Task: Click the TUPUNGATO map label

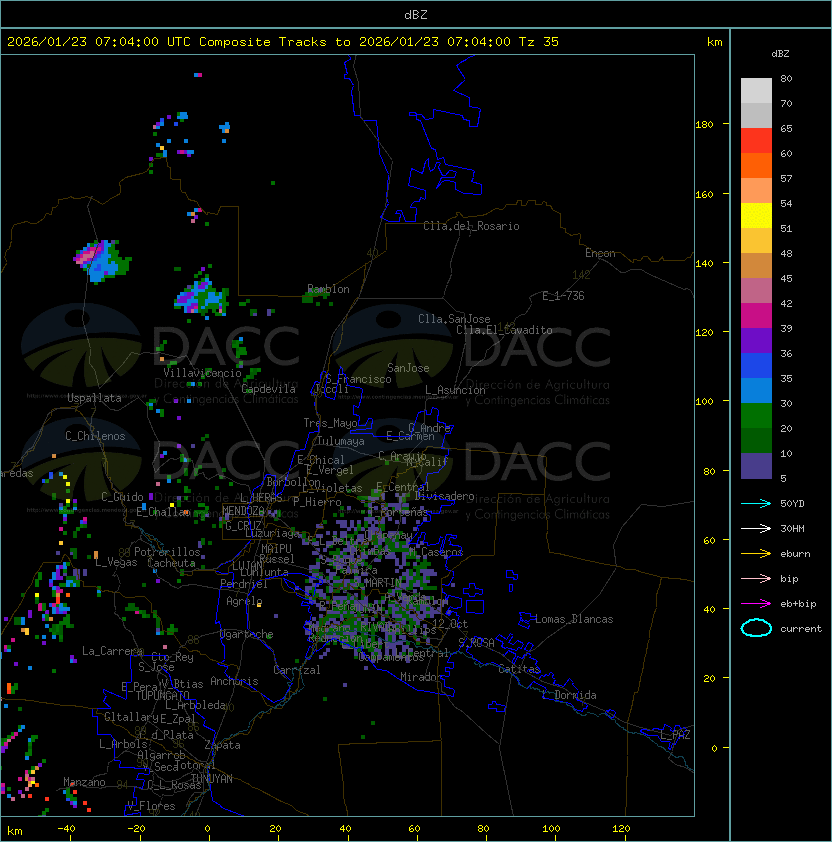Action: pyautogui.click(x=162, y=695)
